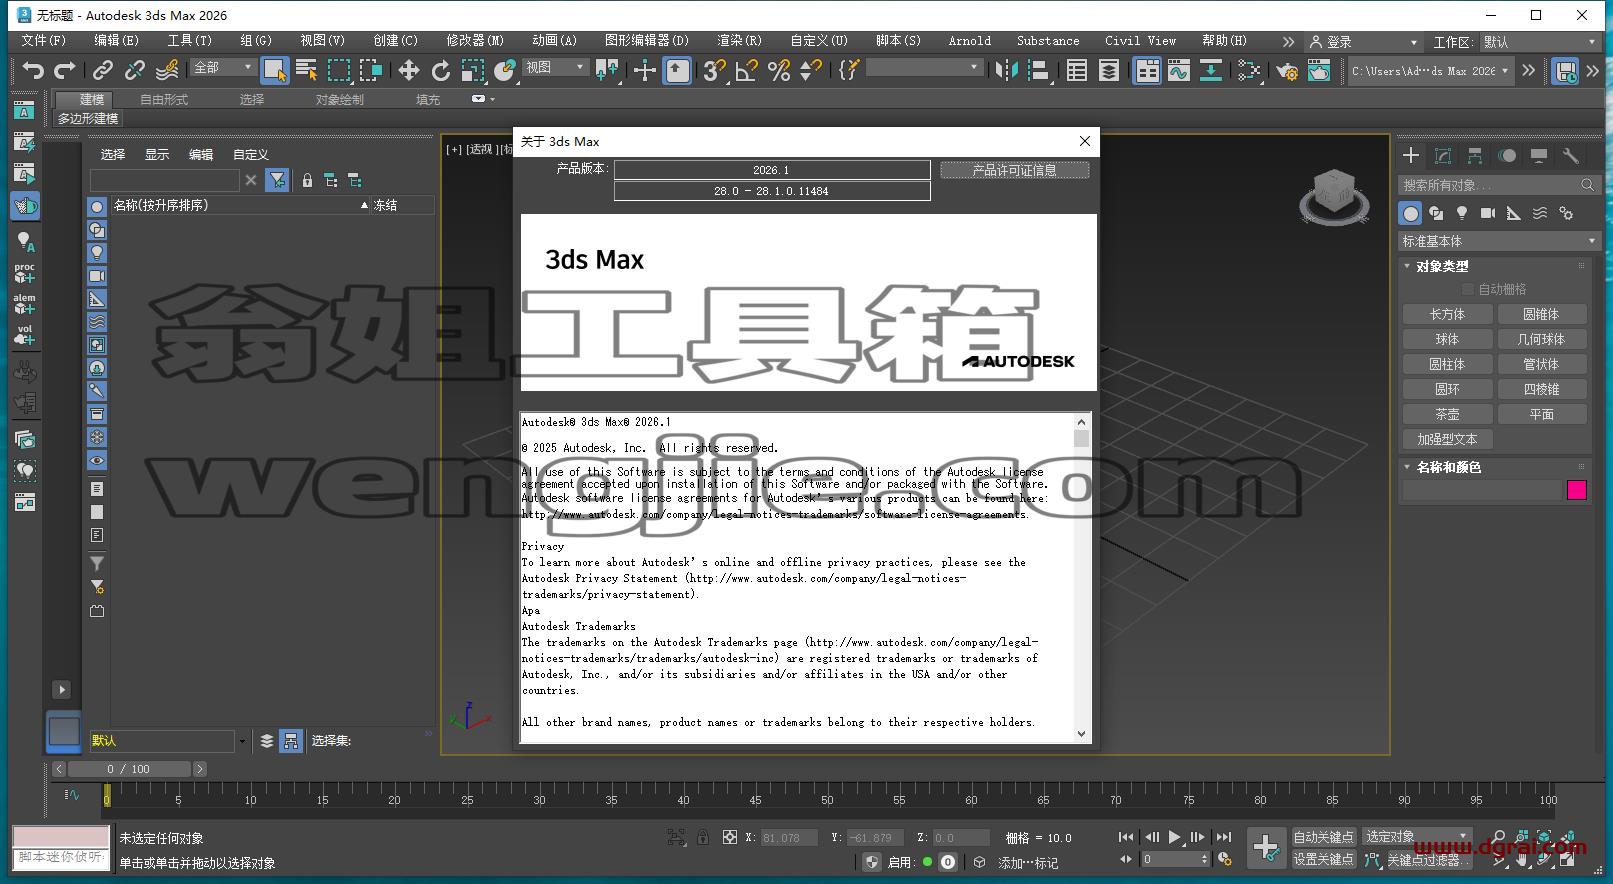Toggle the filter icon in Scene Explorer
Viewport: 1613px width, 884px height.
tap(278, 180)
